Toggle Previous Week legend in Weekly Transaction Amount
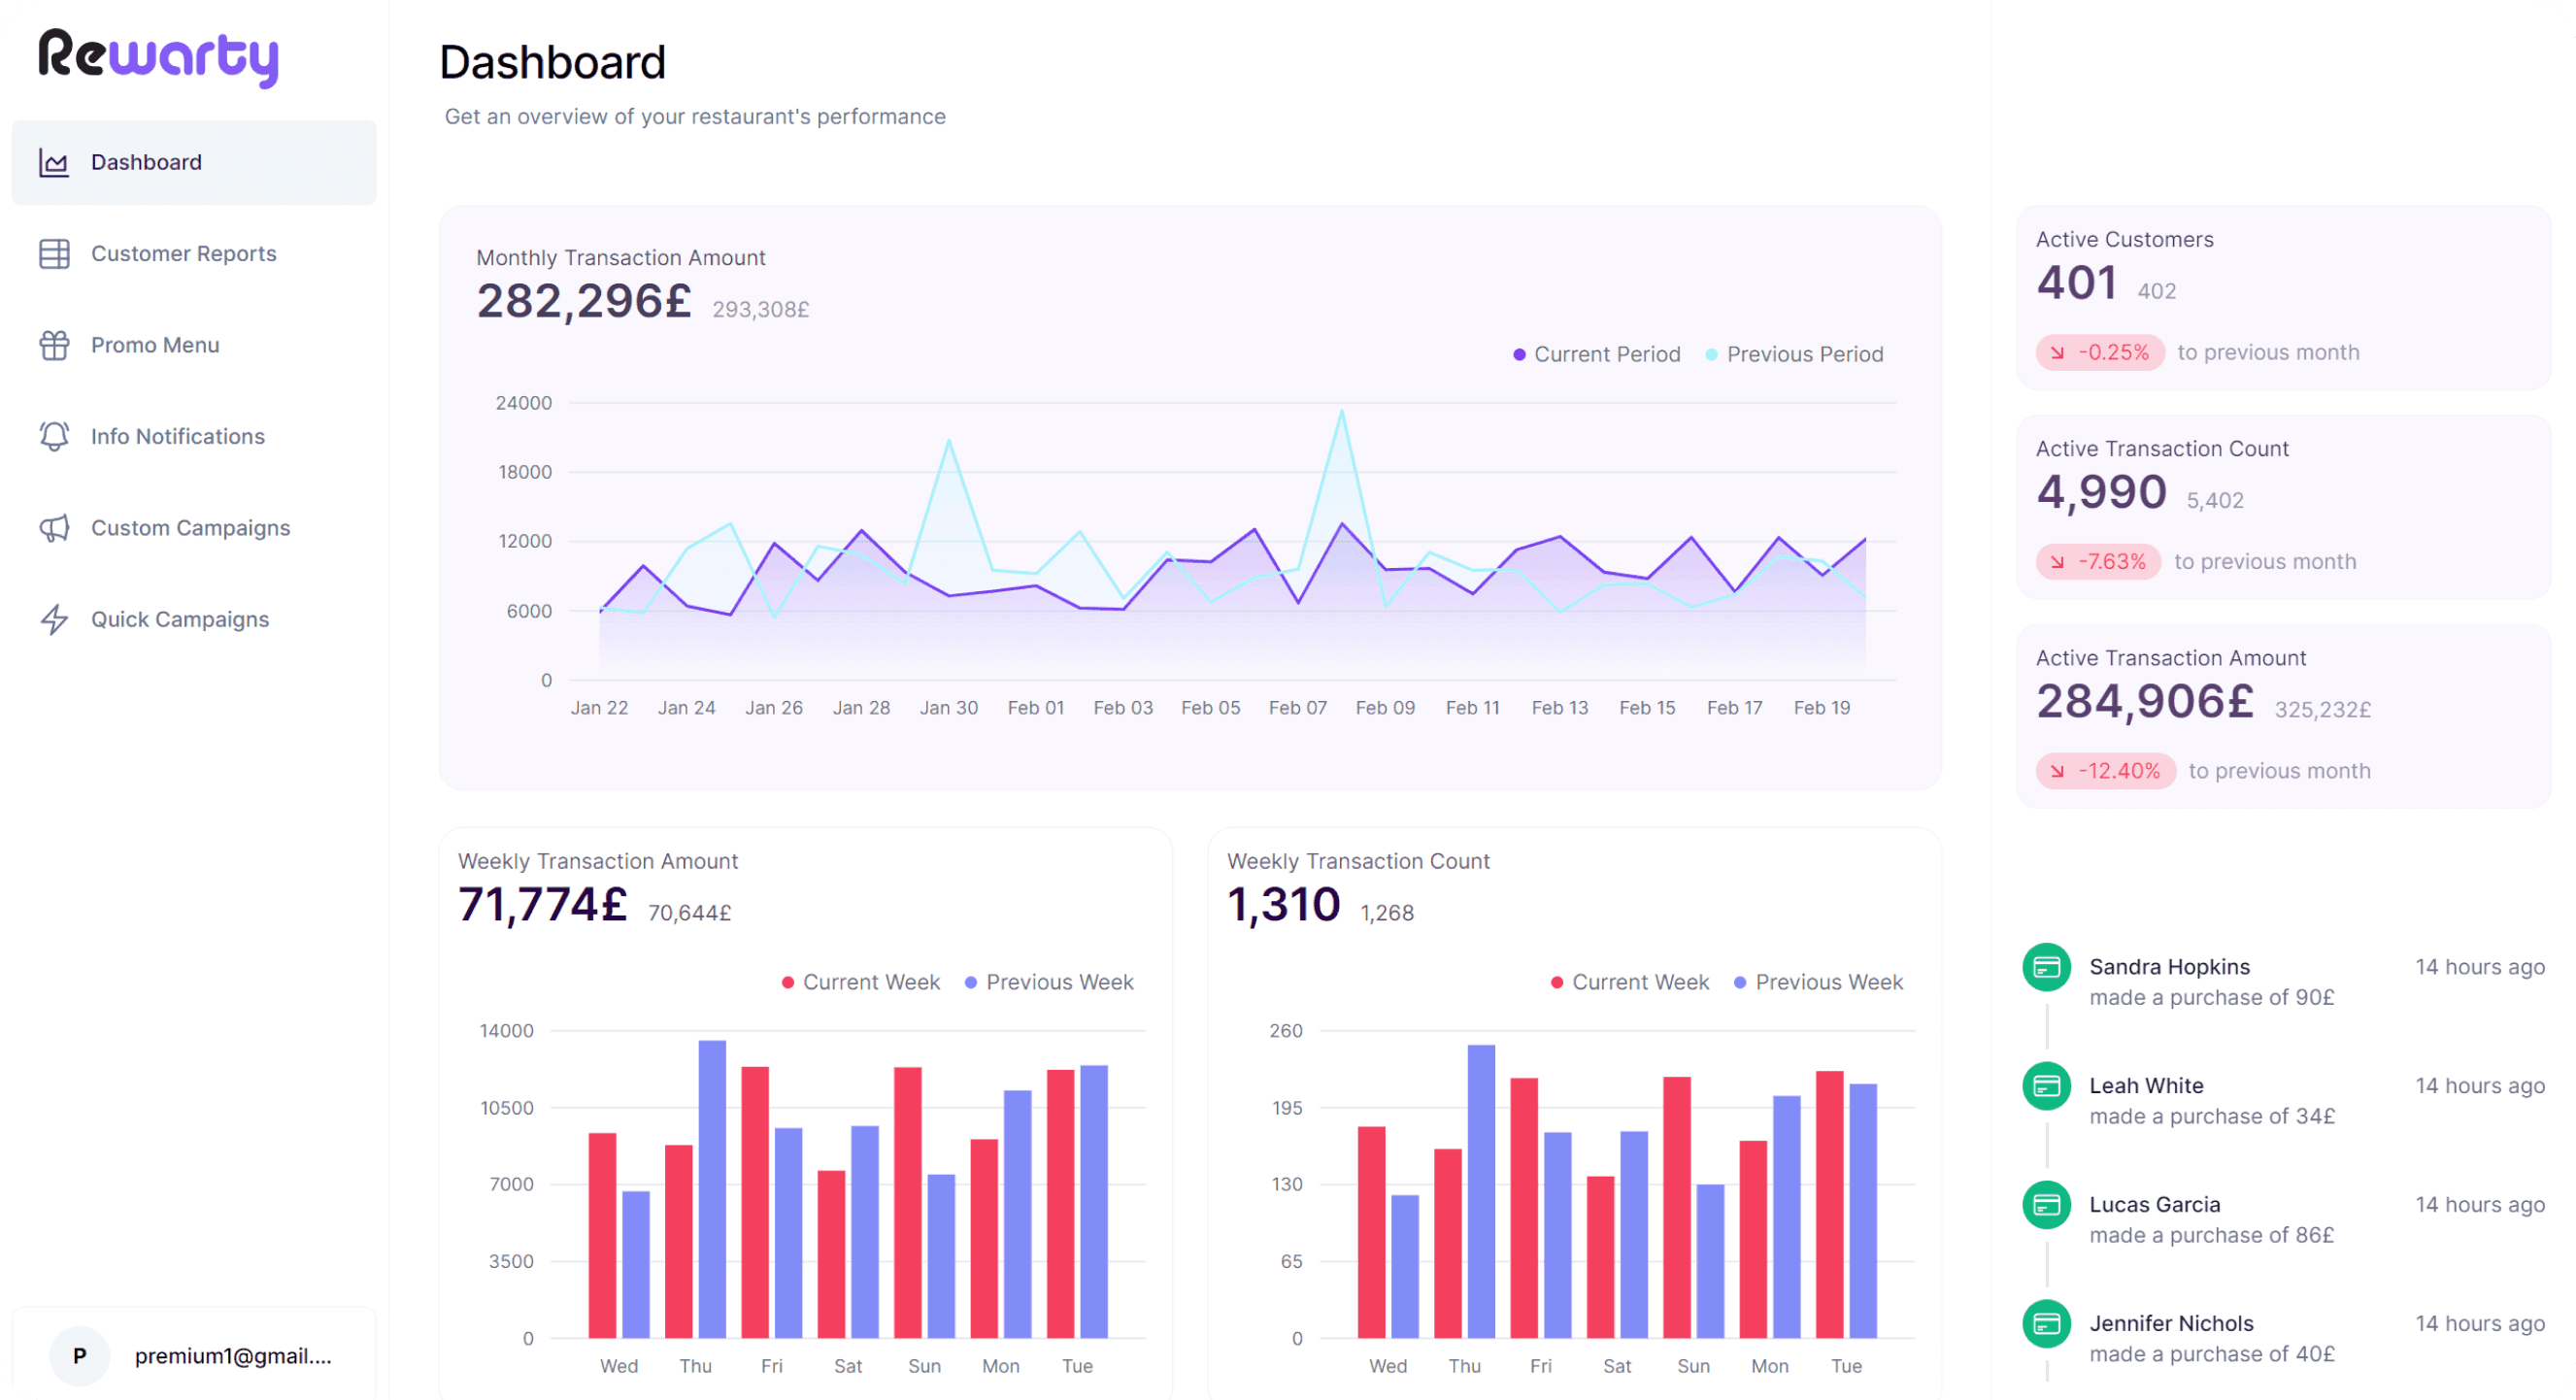Screen dimensions: 2576x1400 (x=1049, y=982)
